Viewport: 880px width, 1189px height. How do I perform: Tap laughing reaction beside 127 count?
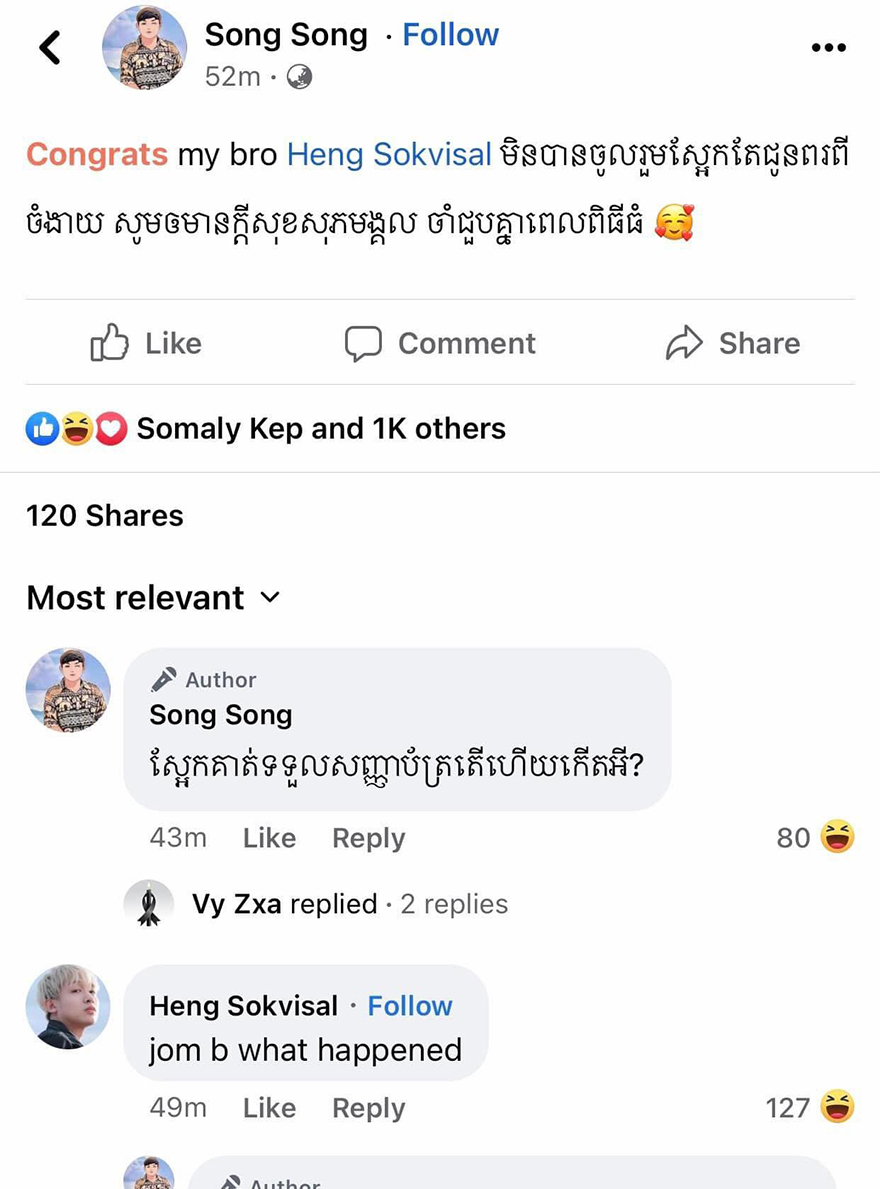click(837, 1107)
